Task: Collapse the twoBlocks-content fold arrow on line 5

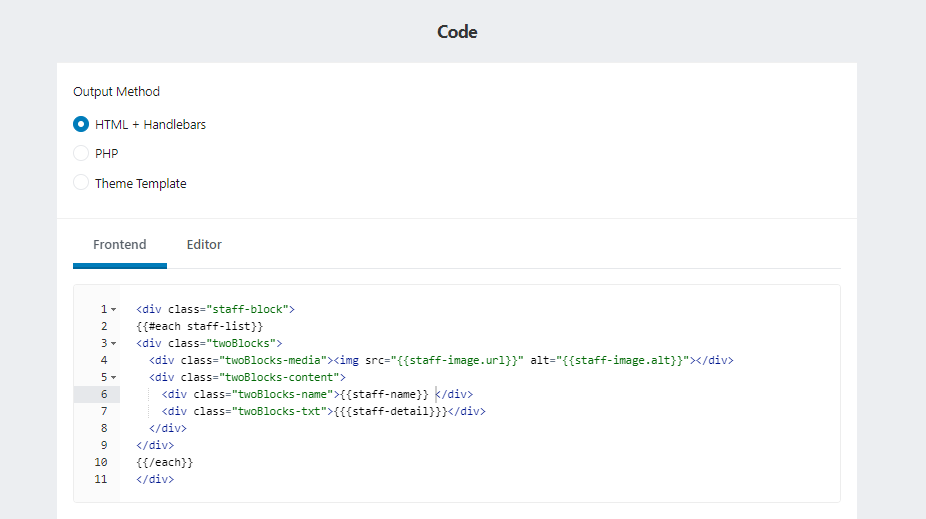Action: tap(114, 378)
